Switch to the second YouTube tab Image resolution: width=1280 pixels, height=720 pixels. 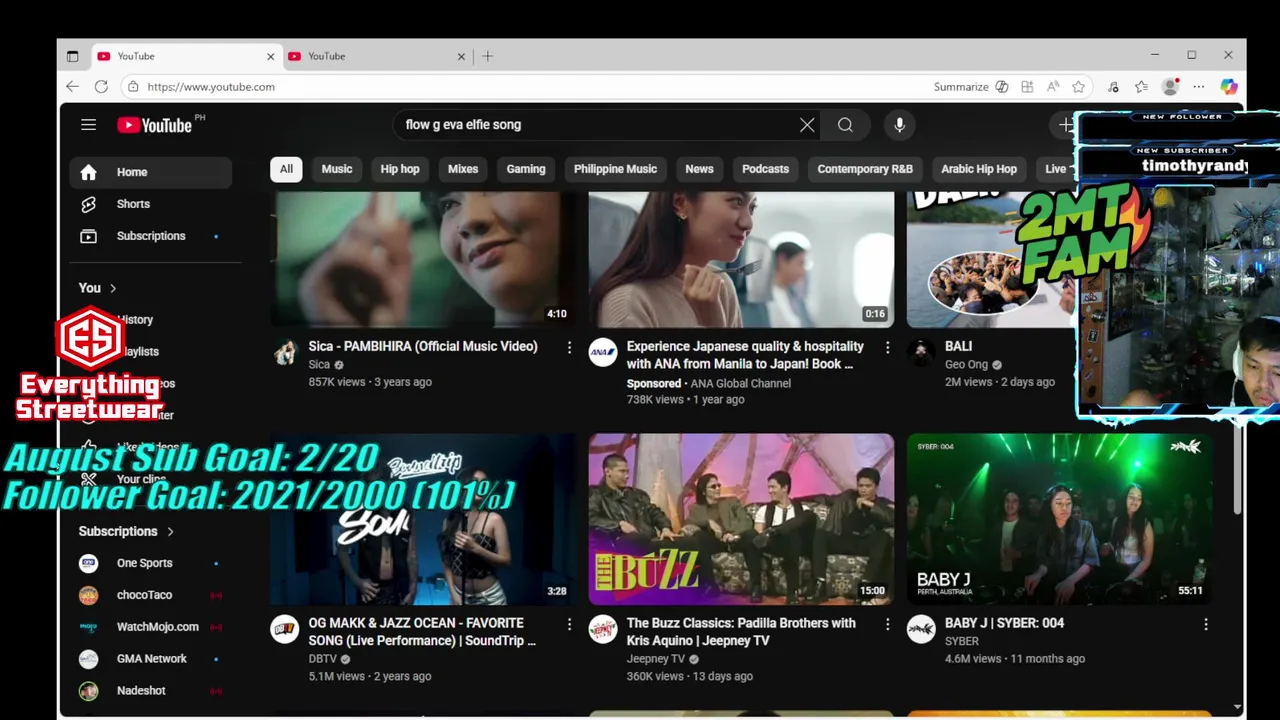[378, 56]
